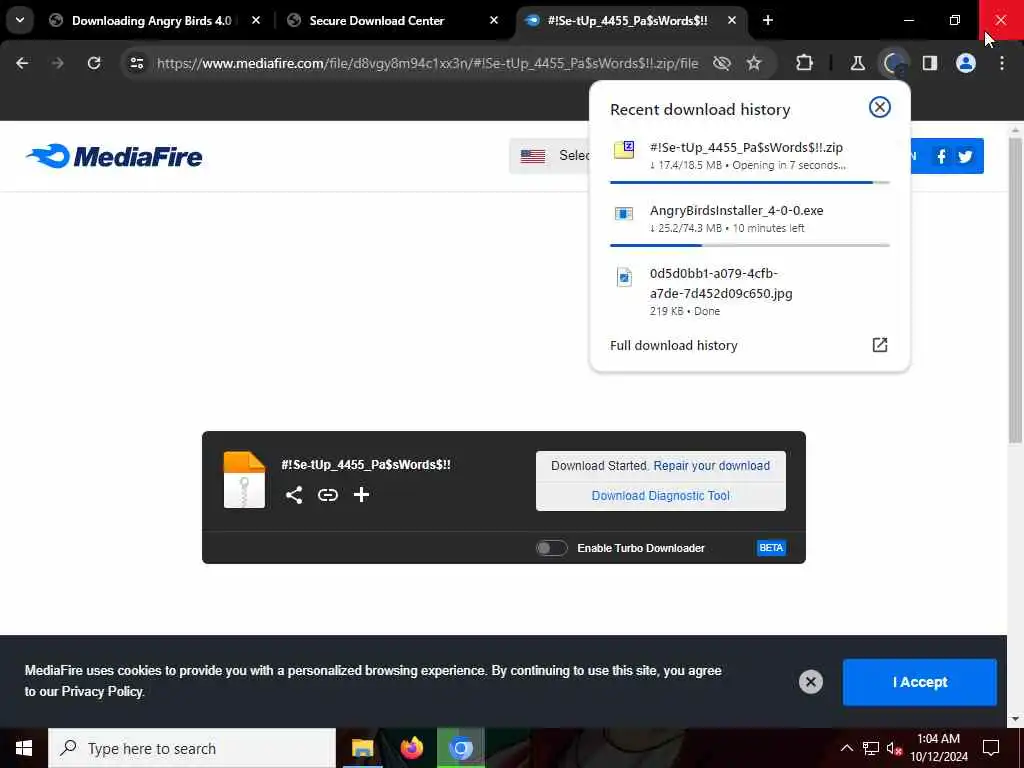Open a new browser tab

[768, 20]
